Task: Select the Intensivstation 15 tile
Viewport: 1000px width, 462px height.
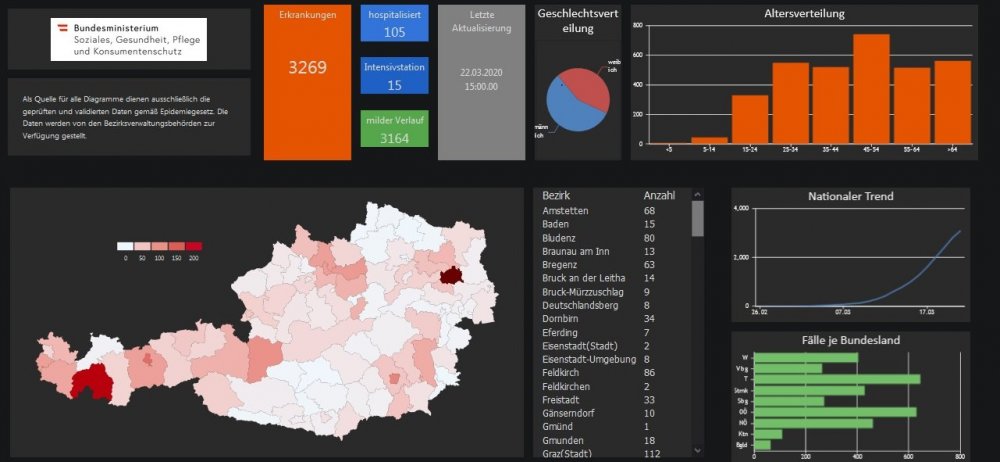Action: tap(394, 76)
